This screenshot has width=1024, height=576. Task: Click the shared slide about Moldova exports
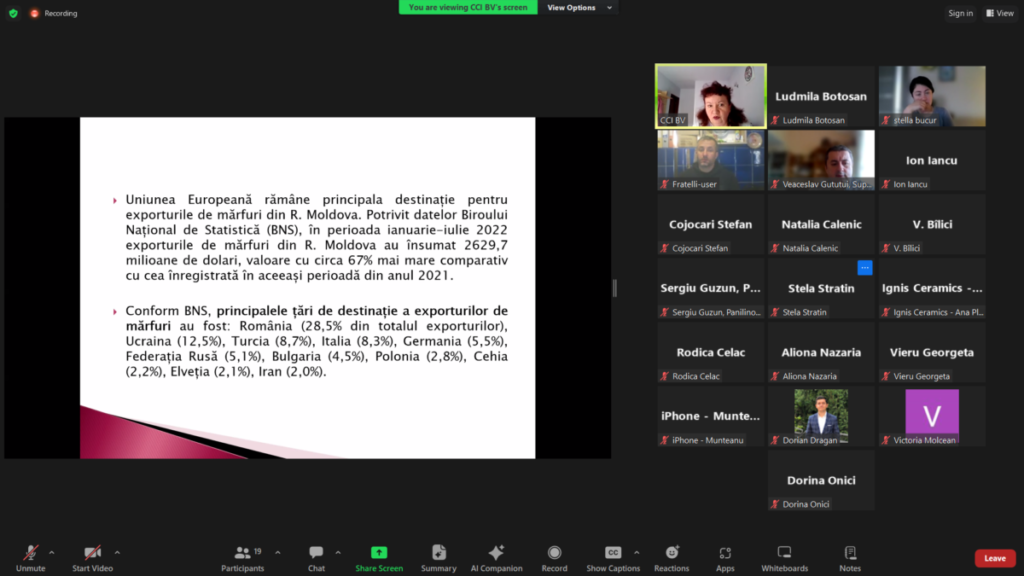pyautogui.click(x=308, y=288)
